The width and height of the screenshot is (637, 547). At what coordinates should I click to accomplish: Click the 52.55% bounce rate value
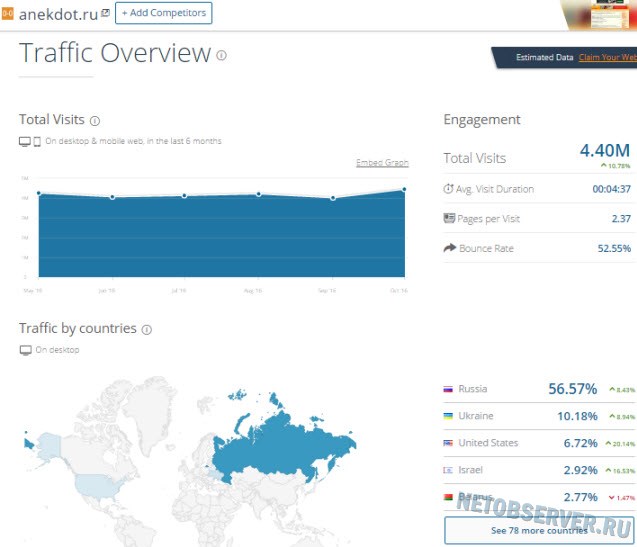(x=614, y=248)
